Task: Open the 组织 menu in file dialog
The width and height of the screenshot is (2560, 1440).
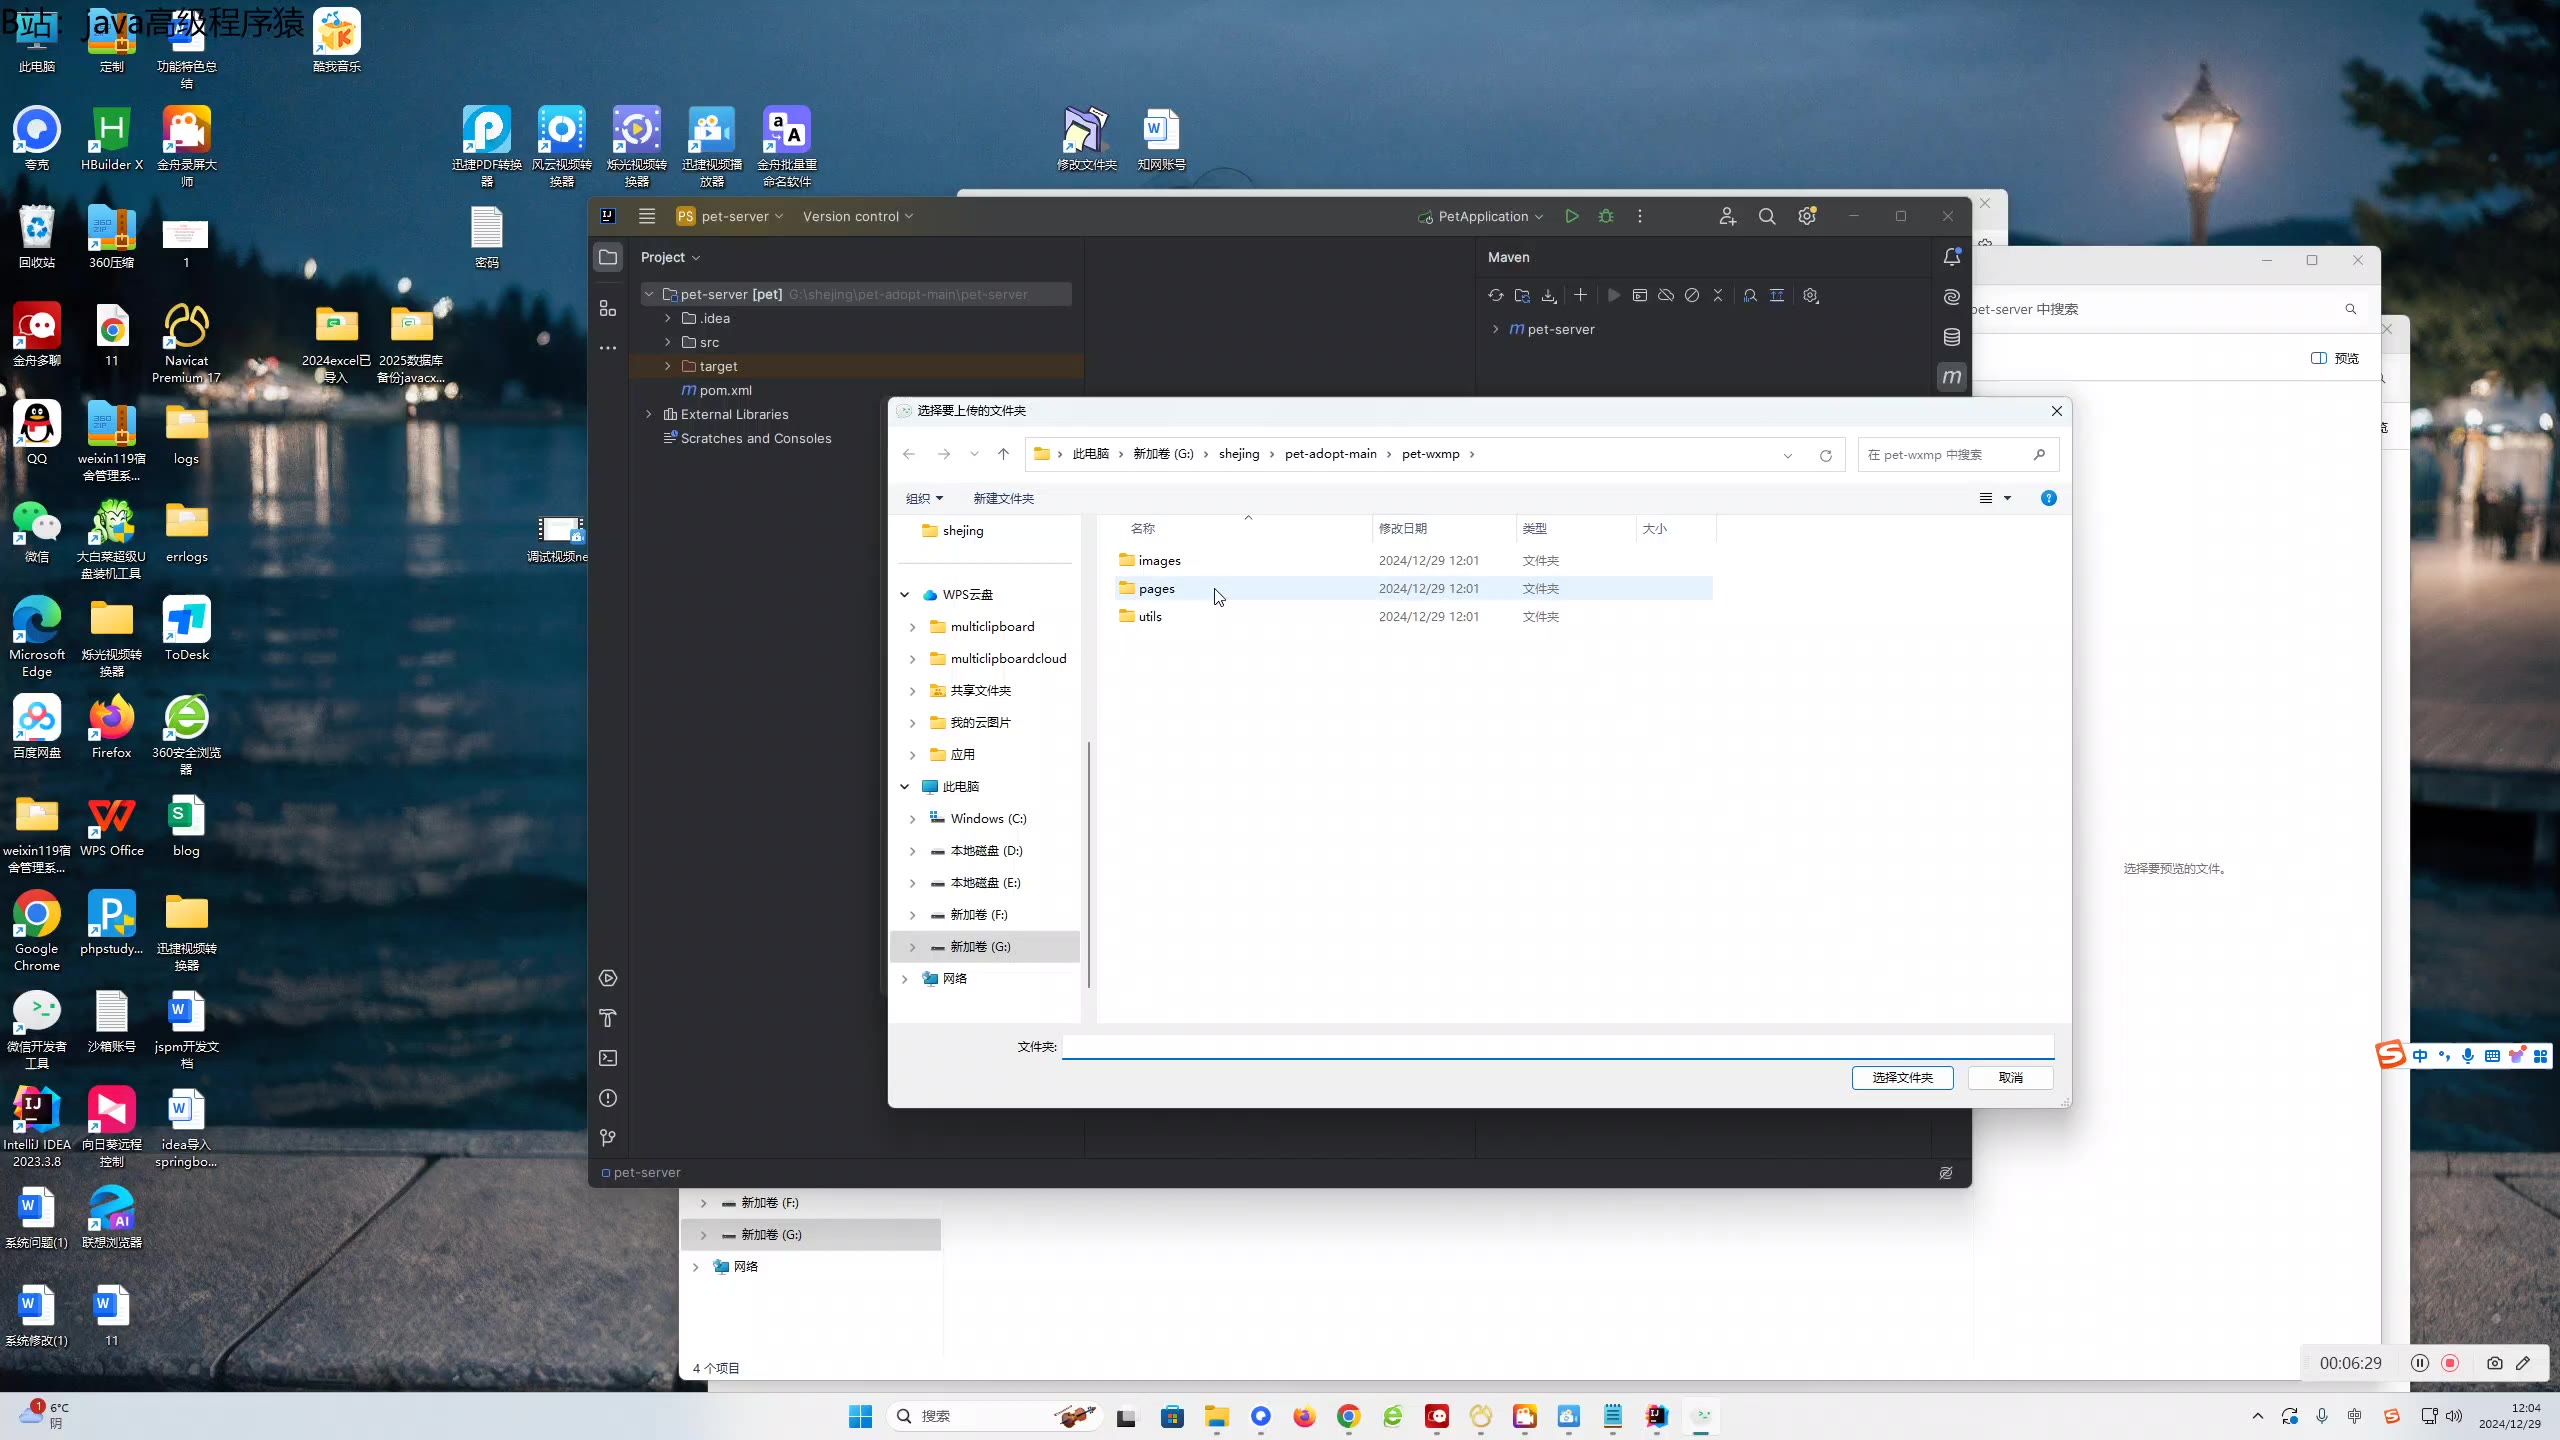Action: [x=924, y=498]
